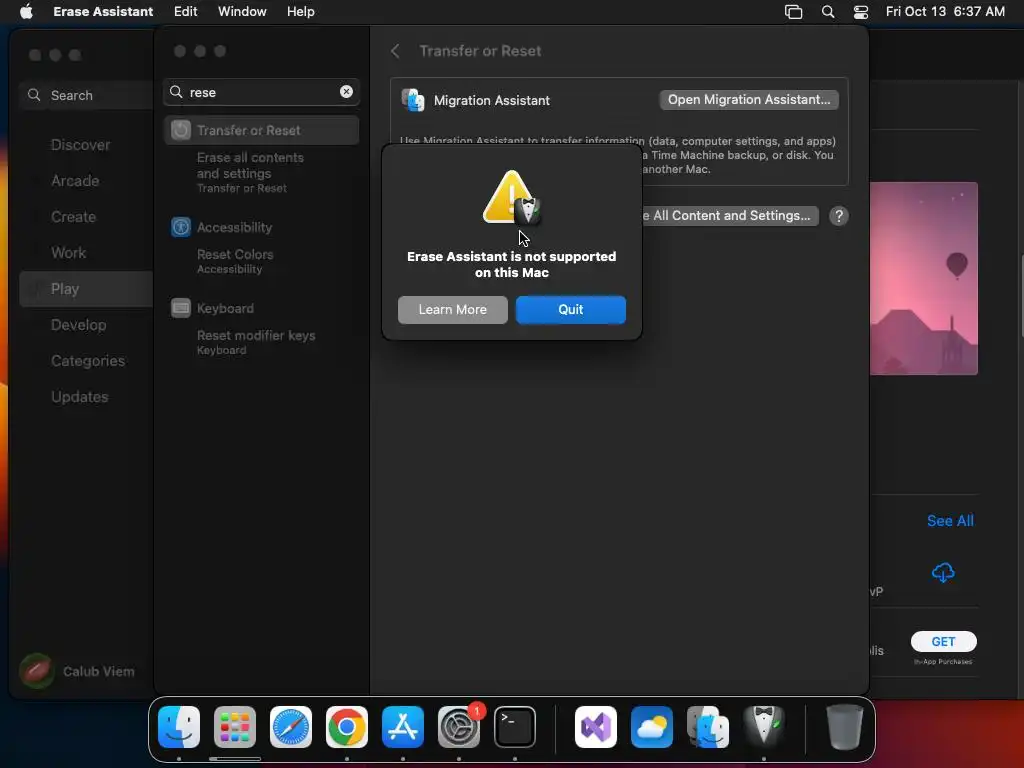Screen dimensions: 1024x768
Task: Click the GET button in App Store
Action: click(943, 641)
